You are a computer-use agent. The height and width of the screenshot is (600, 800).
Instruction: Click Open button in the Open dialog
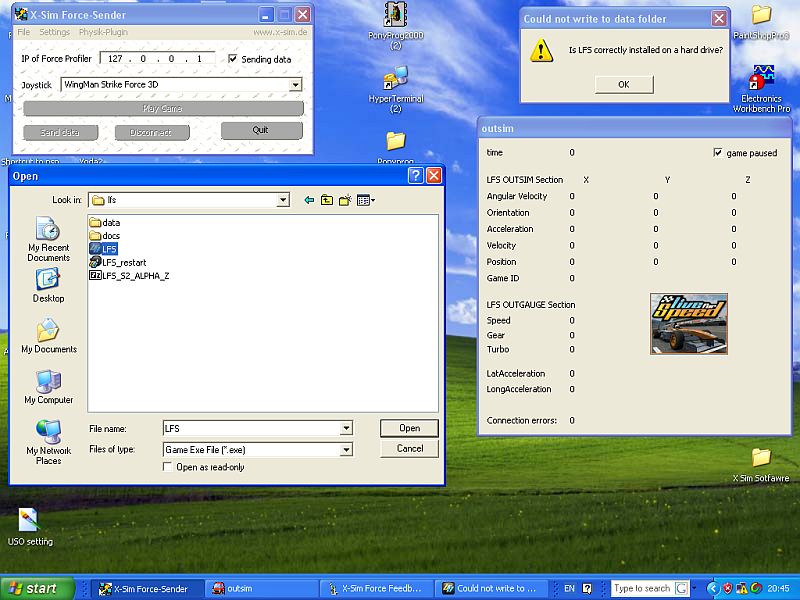tap(409, 428)
